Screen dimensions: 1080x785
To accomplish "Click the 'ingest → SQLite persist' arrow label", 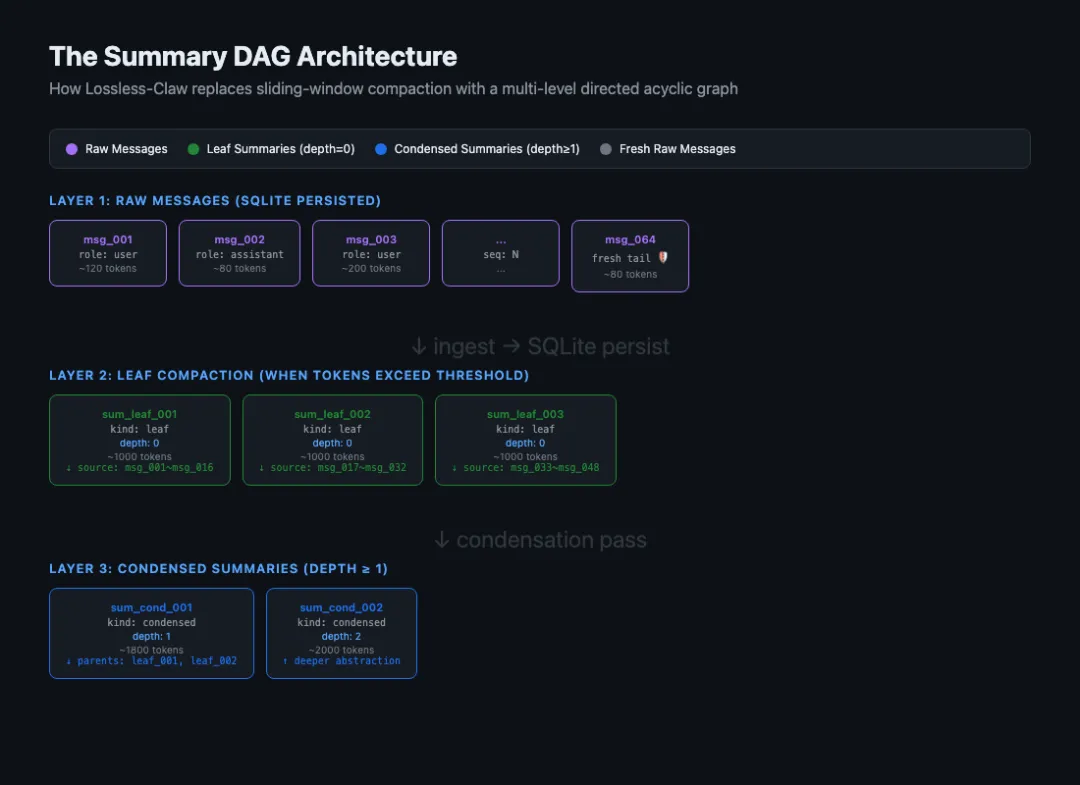I will (540, 346).
